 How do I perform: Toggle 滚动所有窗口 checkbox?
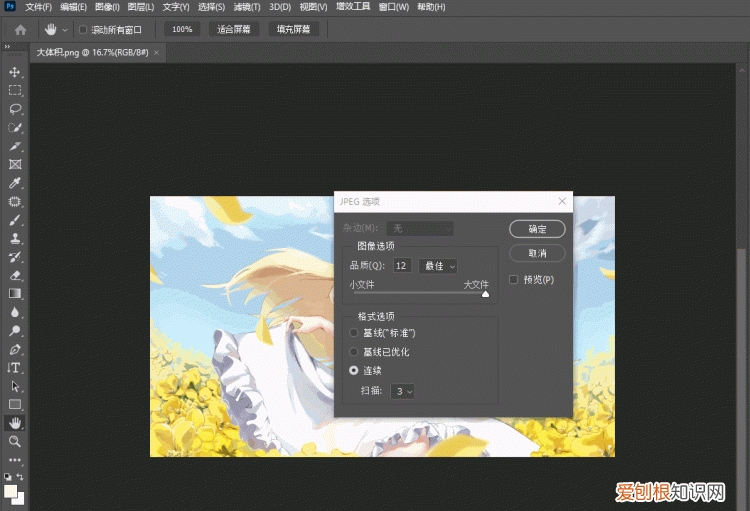83,30
